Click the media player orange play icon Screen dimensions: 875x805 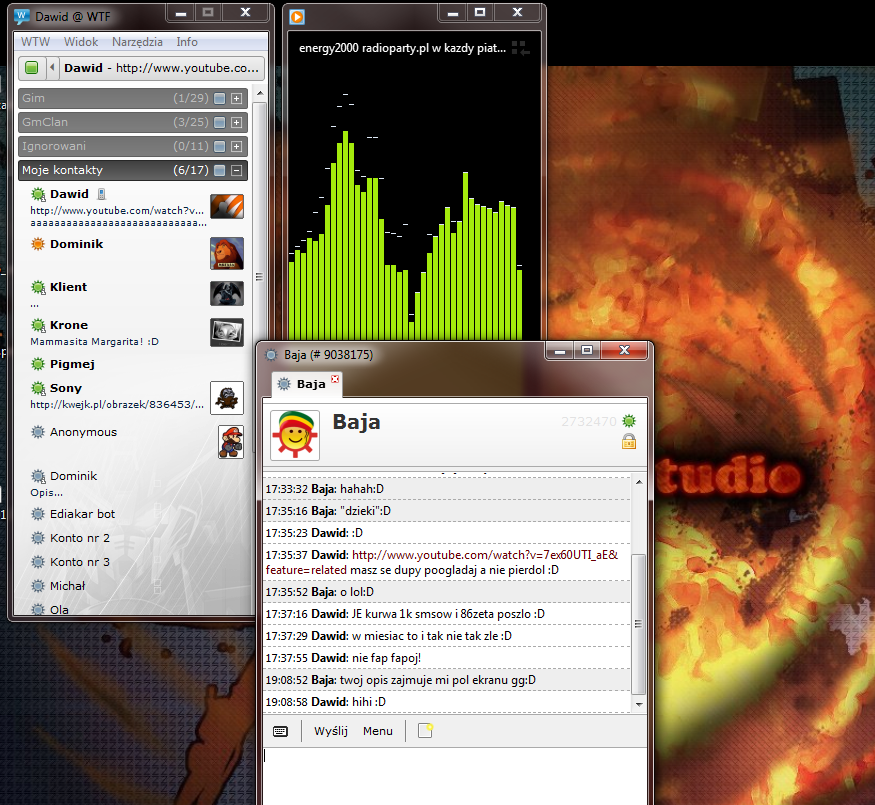pos(297,17)
